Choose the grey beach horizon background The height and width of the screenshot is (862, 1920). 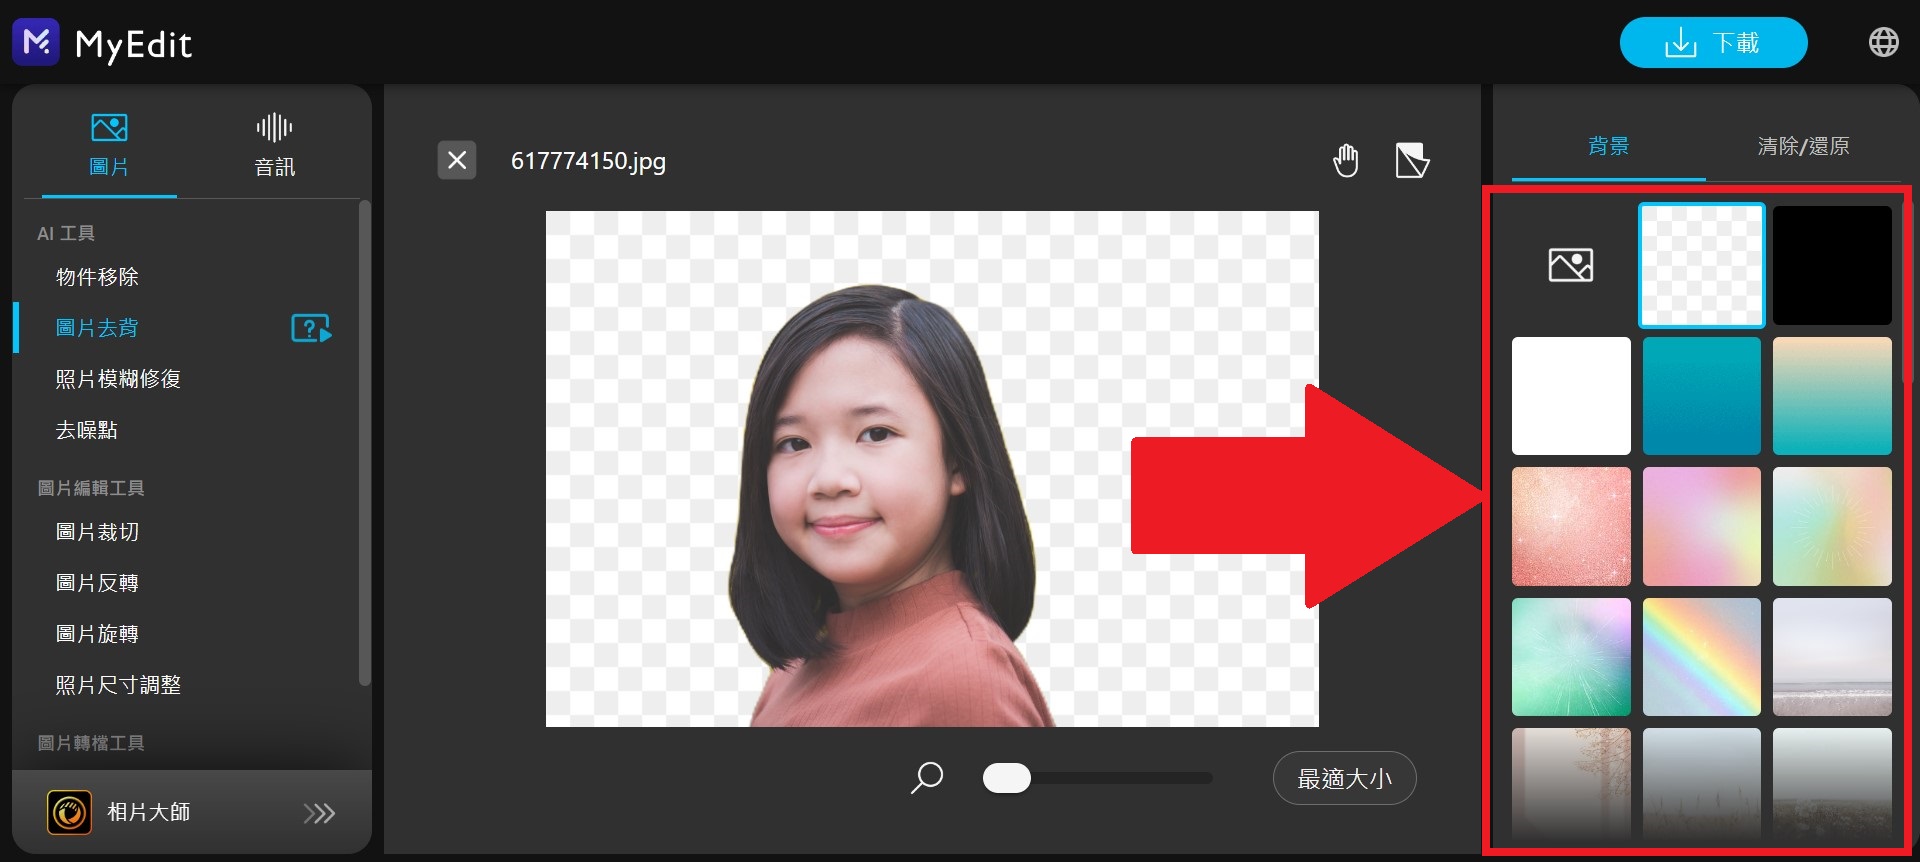1832,657
